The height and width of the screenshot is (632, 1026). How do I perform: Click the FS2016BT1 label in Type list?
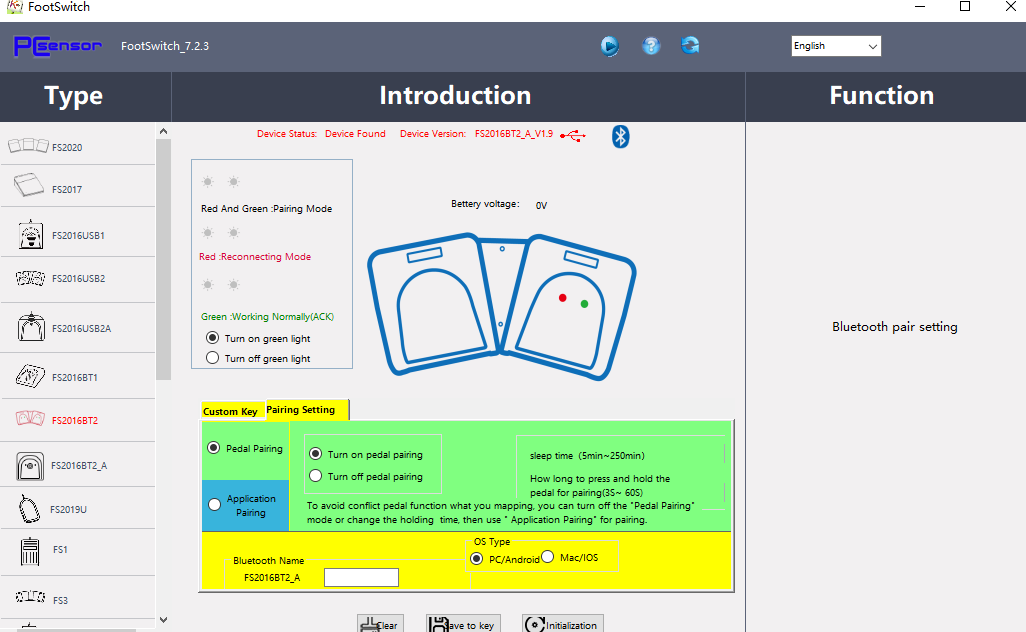click(x=75, y=377)
